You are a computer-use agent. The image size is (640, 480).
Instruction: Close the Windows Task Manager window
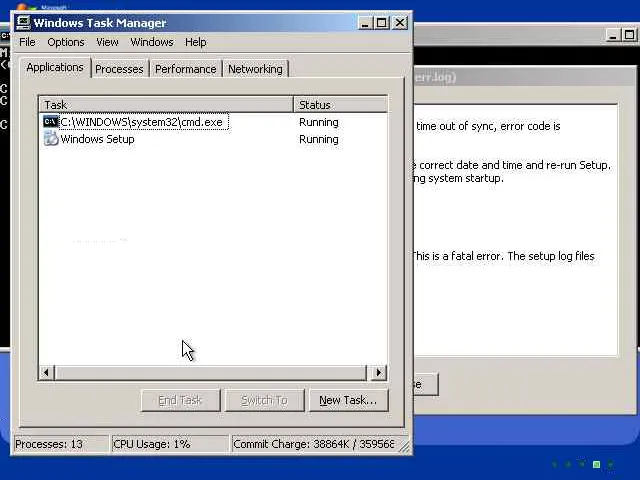(x=400, y=23)
